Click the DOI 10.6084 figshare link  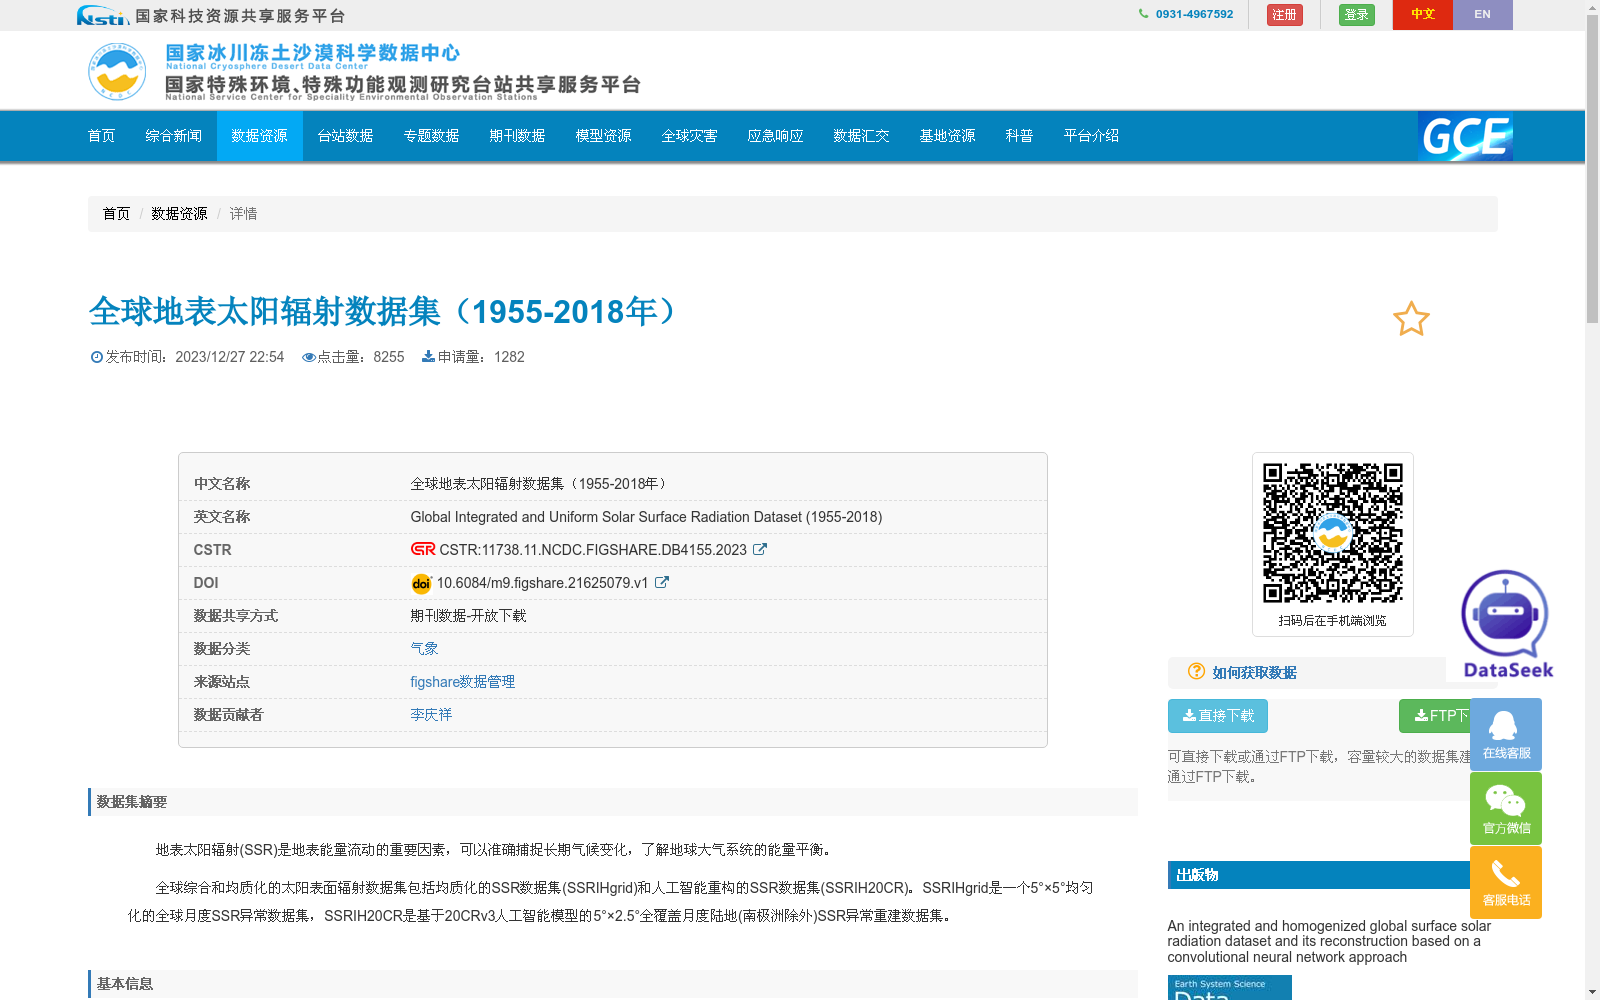click(x=542, y=582)
